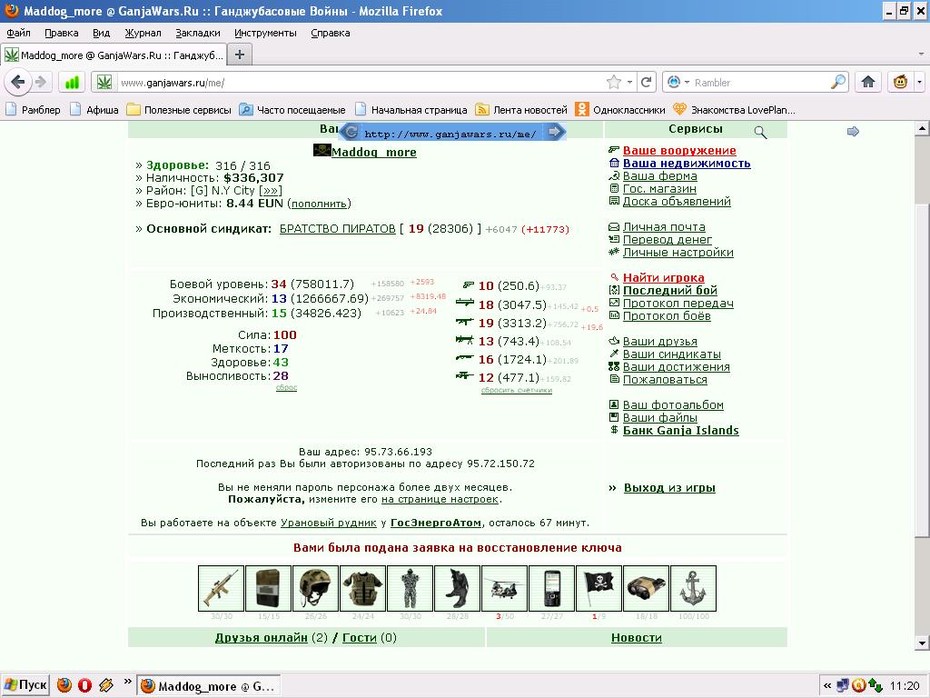Click the search magnifier in Сервисы header
The image size is (930, 698).
coord(760,132)
